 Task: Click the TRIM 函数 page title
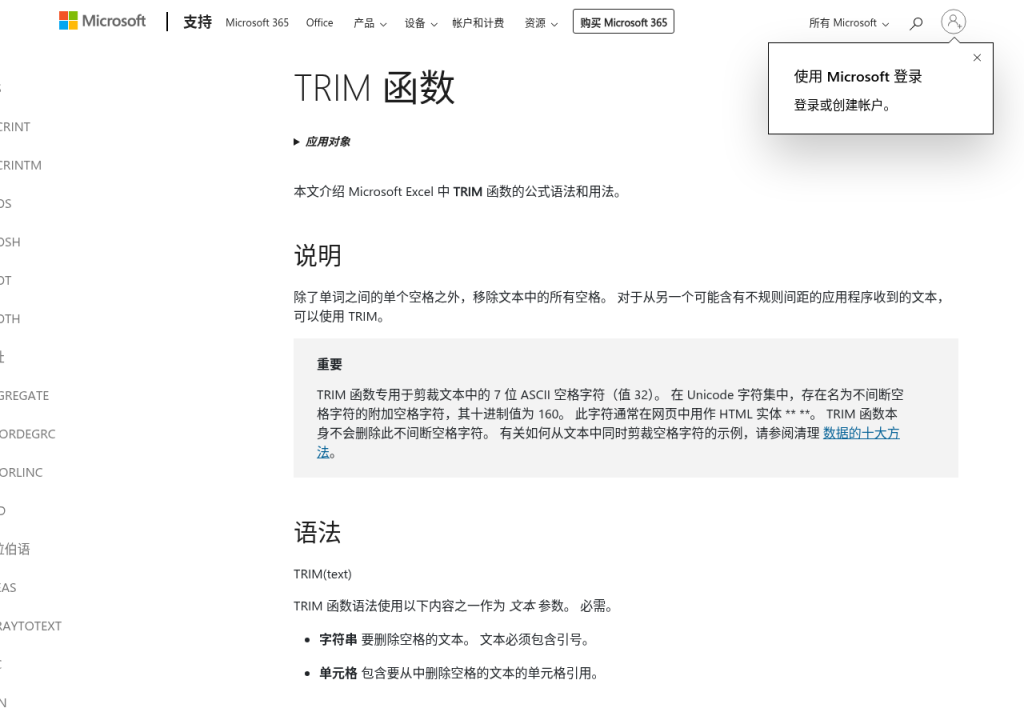[374, 88]
